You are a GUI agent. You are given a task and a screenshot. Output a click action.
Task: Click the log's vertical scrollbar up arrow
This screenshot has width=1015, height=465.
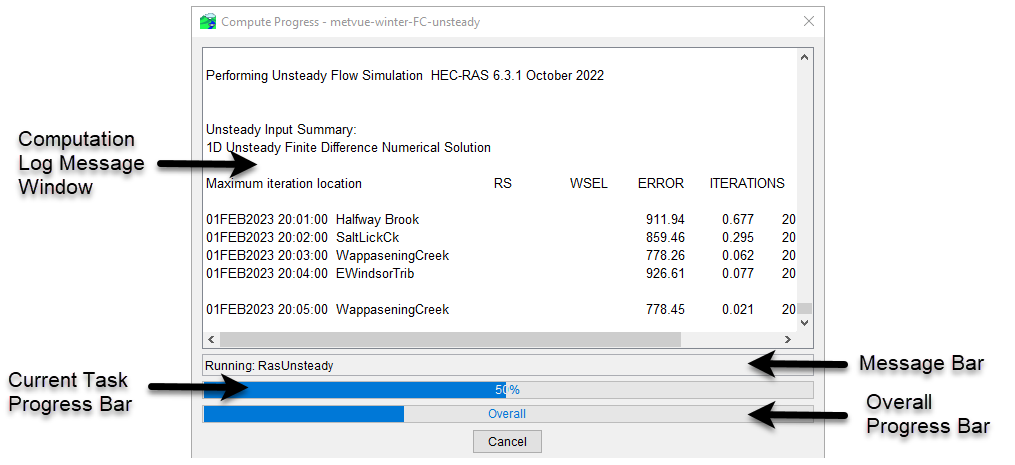pyautogui.click(x=803, y=58)
